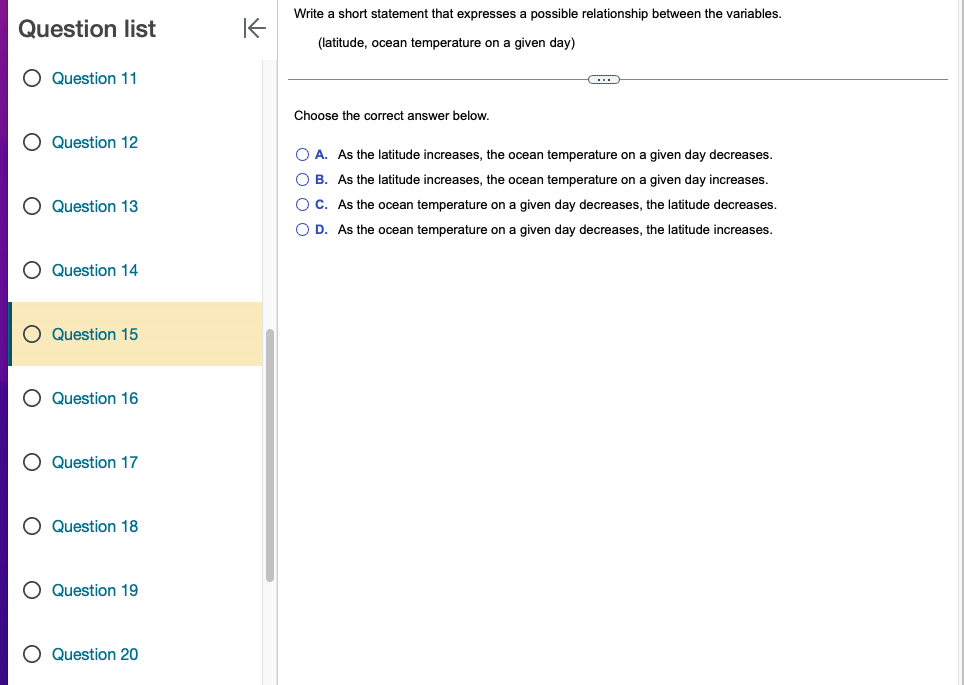Select answer choice C
Screen dimensions: 964x685
point(303,204)
